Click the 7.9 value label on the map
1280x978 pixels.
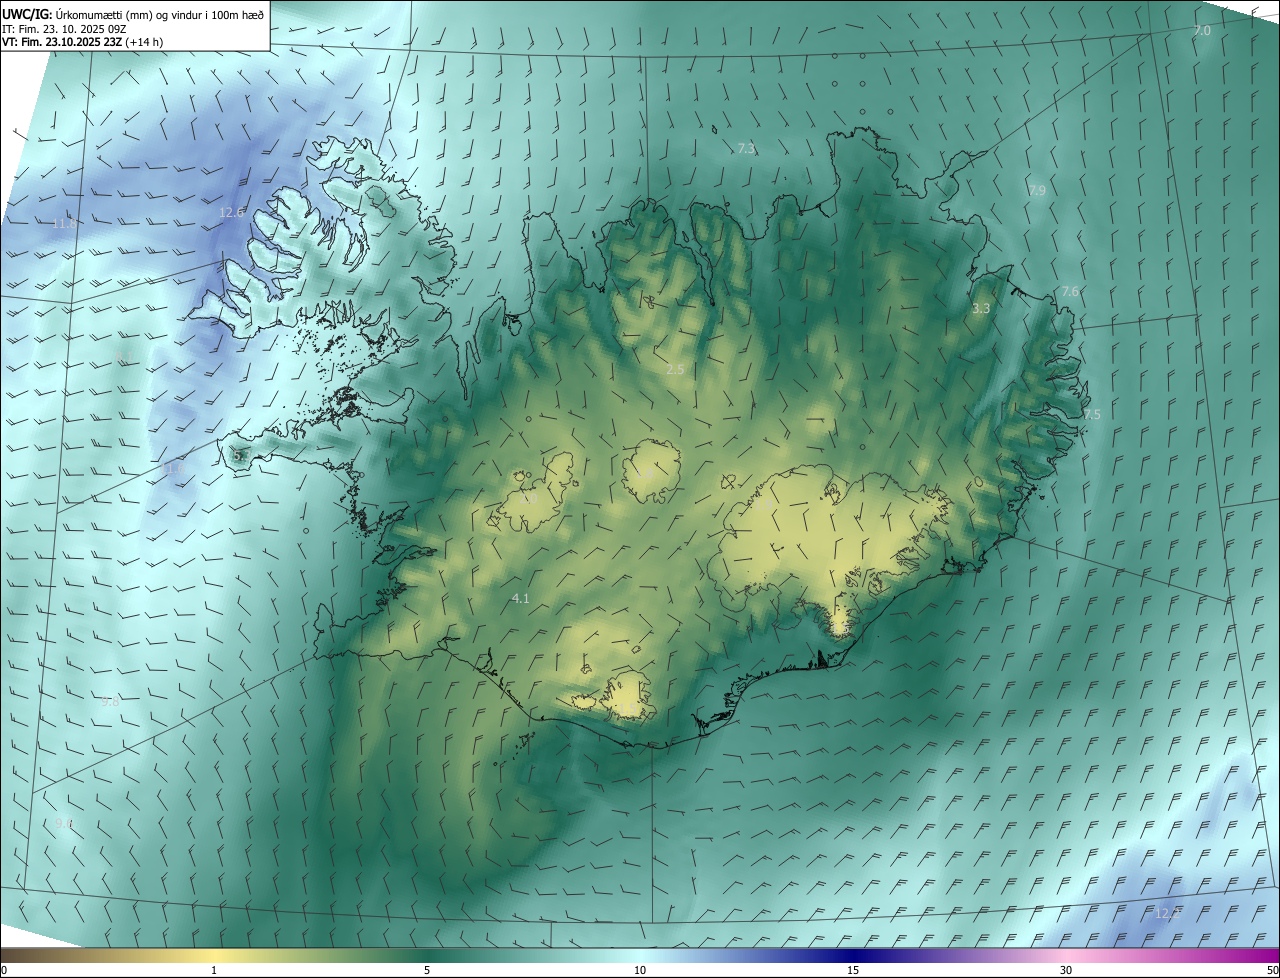click(x=1037, y=190)
